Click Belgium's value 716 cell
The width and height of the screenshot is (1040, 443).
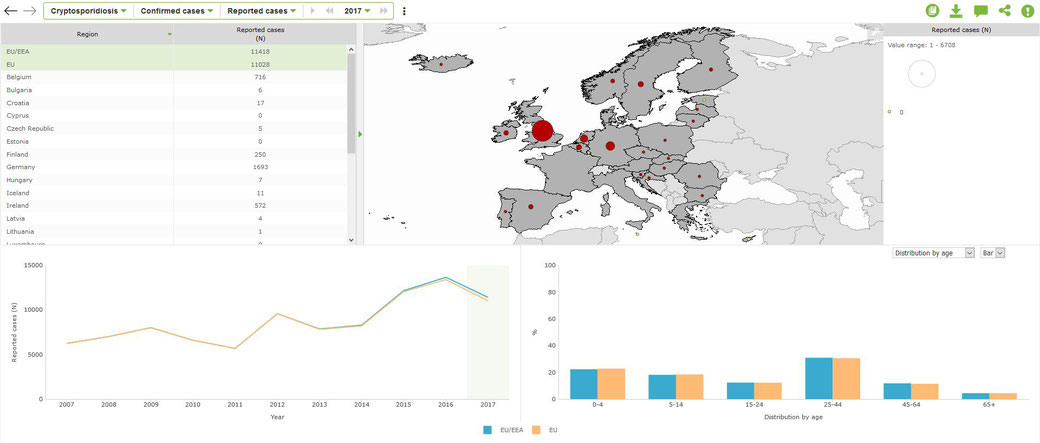pos(261,77)
